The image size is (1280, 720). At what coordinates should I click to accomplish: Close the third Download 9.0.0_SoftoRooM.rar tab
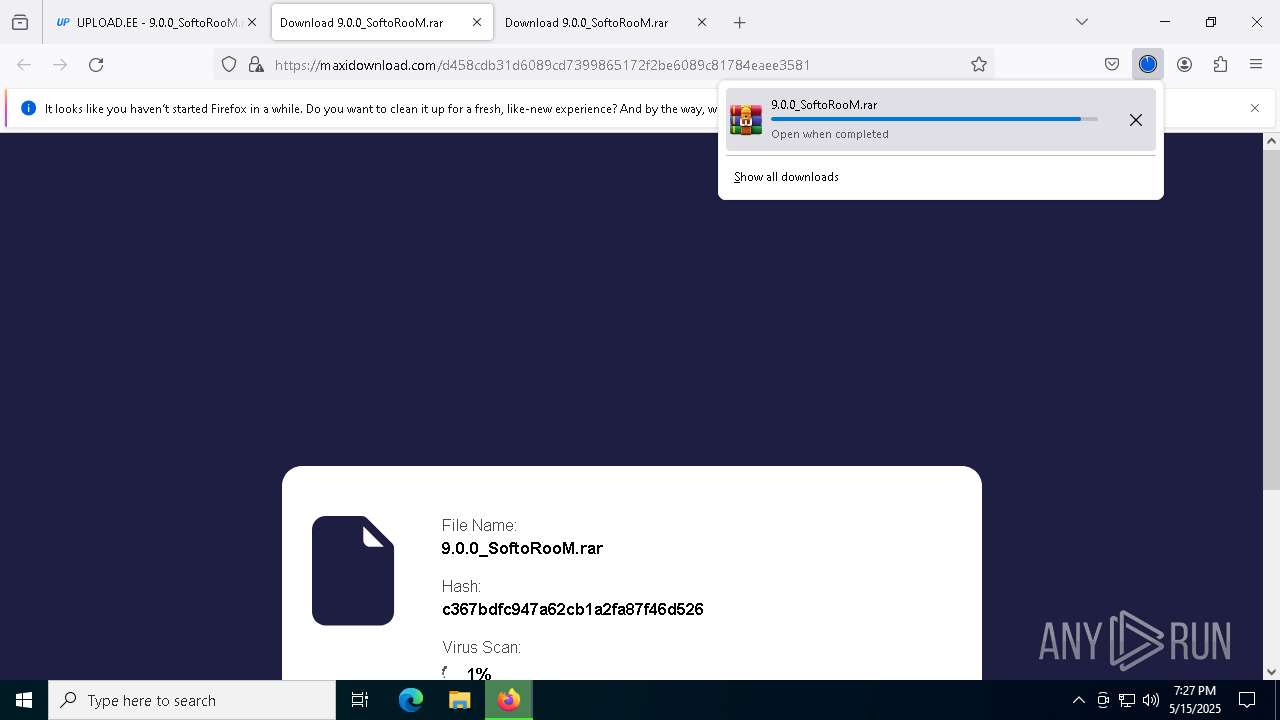tap(702, 22)
